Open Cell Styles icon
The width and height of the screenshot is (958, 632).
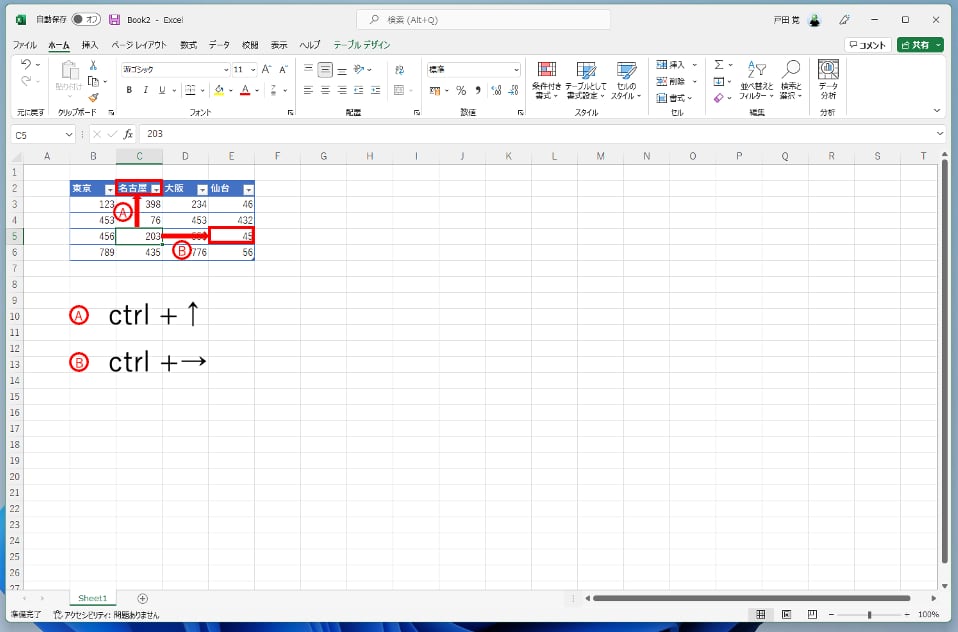coord(626,80)
